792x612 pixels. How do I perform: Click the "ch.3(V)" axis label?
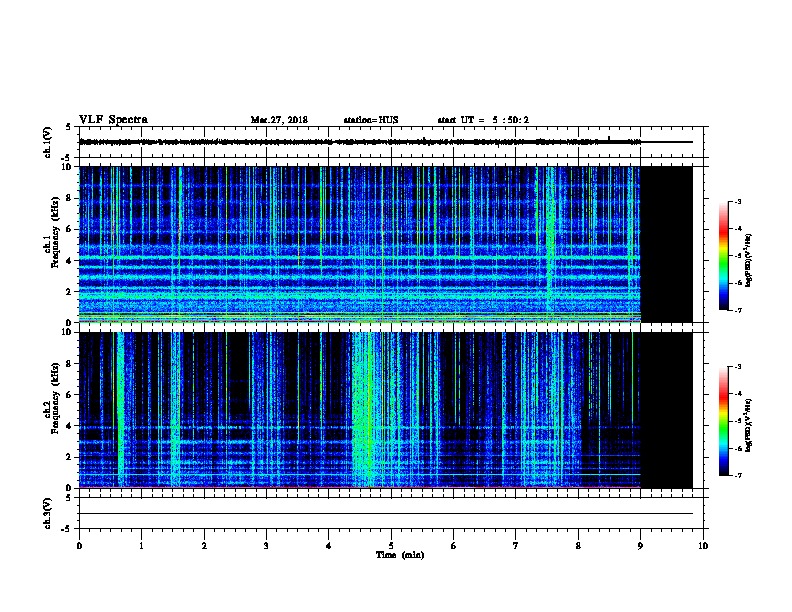[x=47, y=513]
